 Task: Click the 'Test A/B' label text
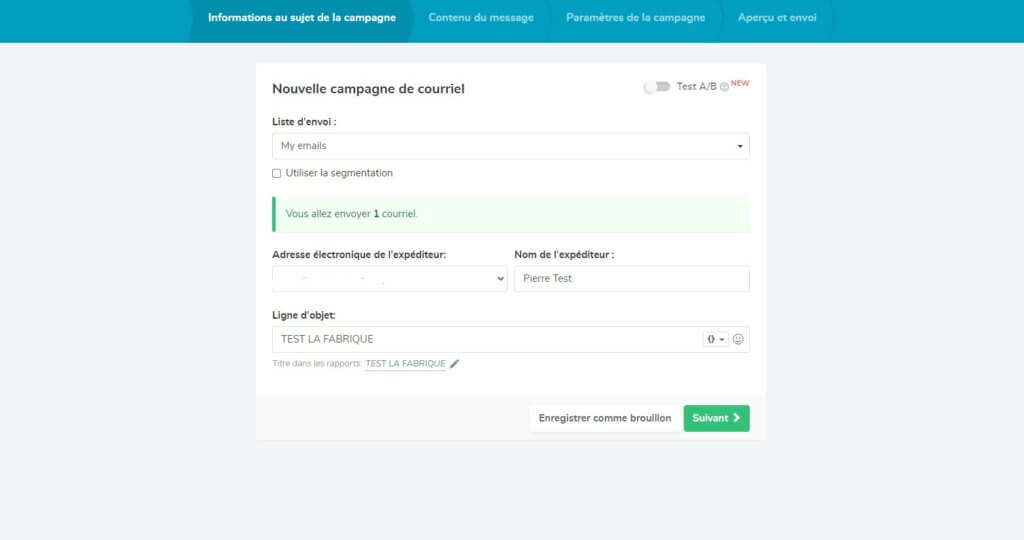[x=696, y=87]
